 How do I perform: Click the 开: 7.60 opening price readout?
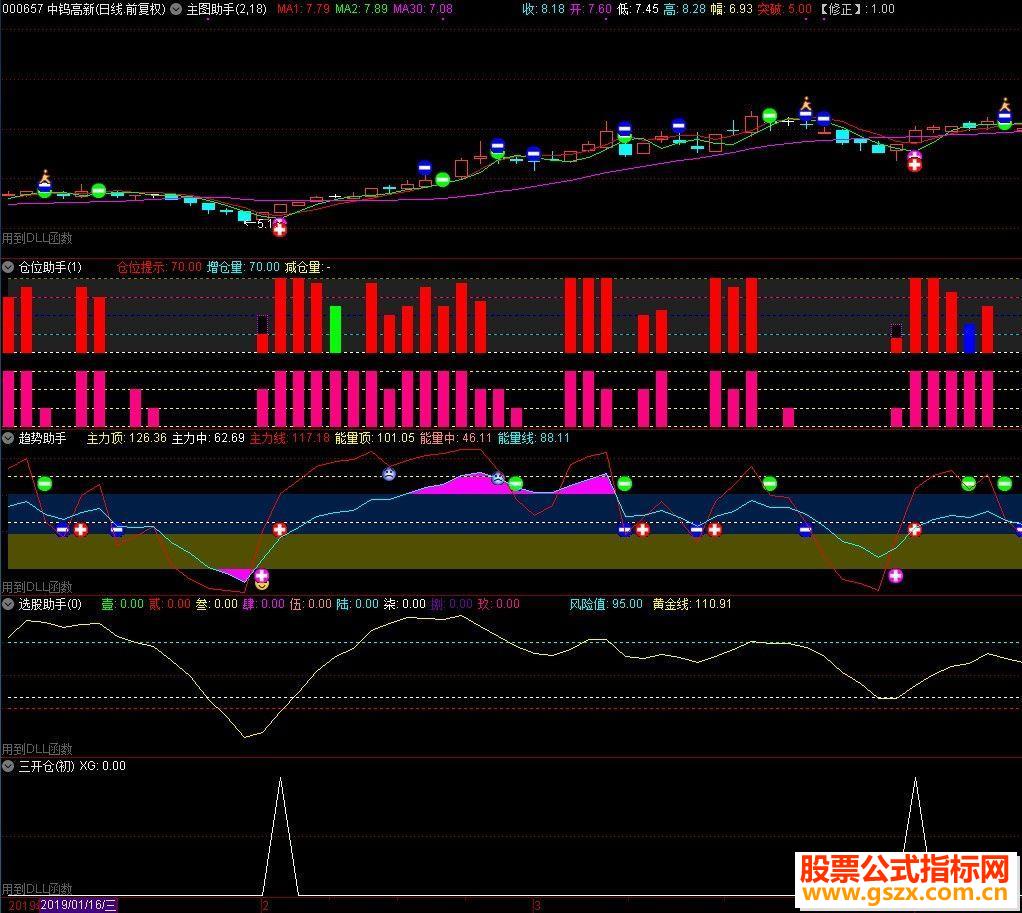(x=591, y=9)
